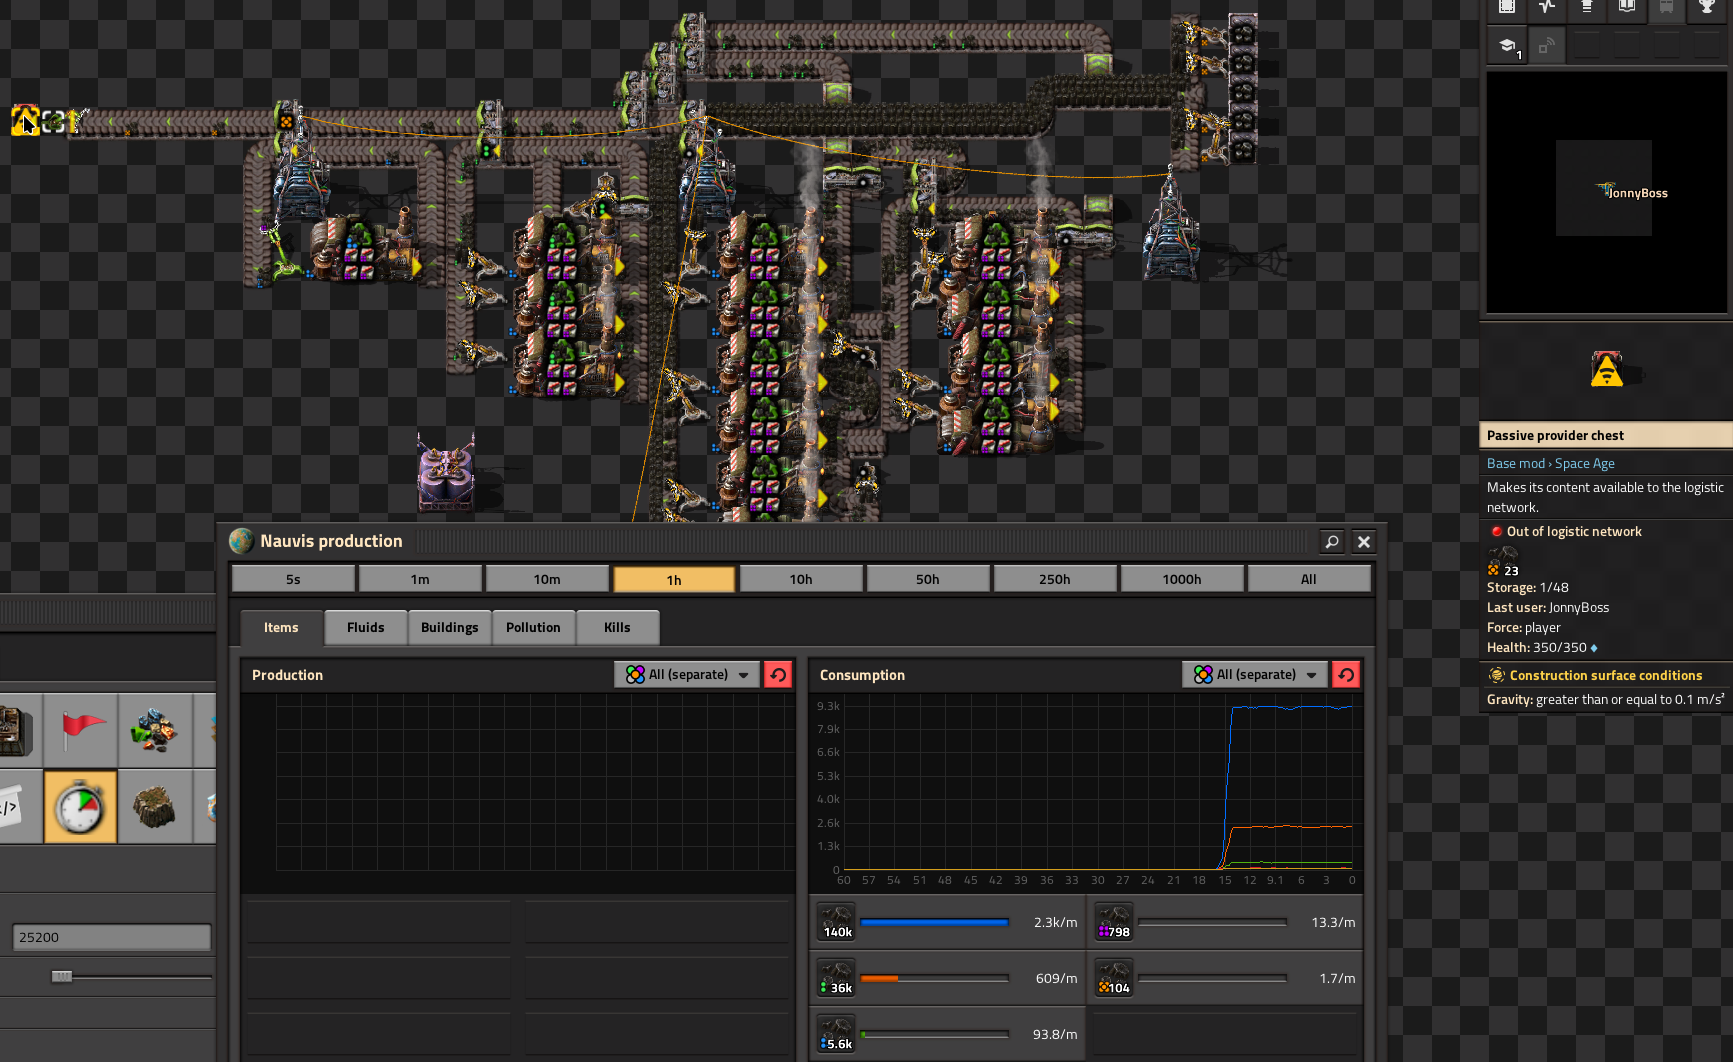Click the 140k normal quality scrap item icon
This screenshot has height=1062, width=1733.
pos(836,922)
